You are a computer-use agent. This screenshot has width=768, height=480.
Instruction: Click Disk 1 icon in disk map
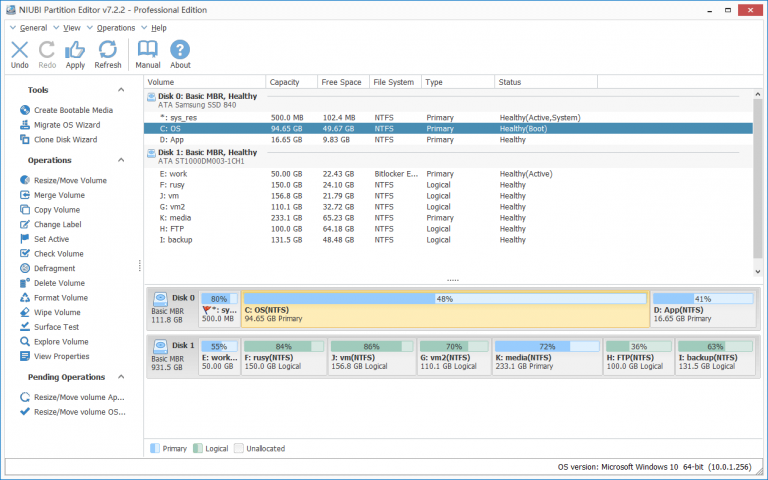pos(160,346)
